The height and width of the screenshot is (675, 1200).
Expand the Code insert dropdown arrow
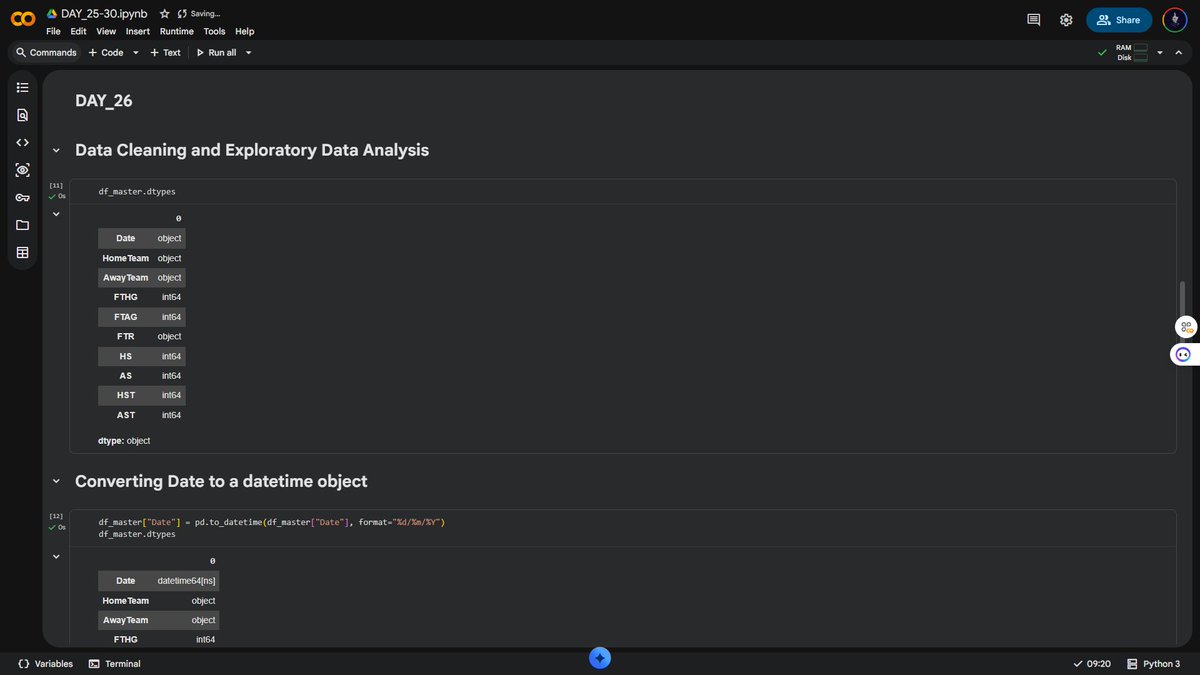[x=135, y=52]
